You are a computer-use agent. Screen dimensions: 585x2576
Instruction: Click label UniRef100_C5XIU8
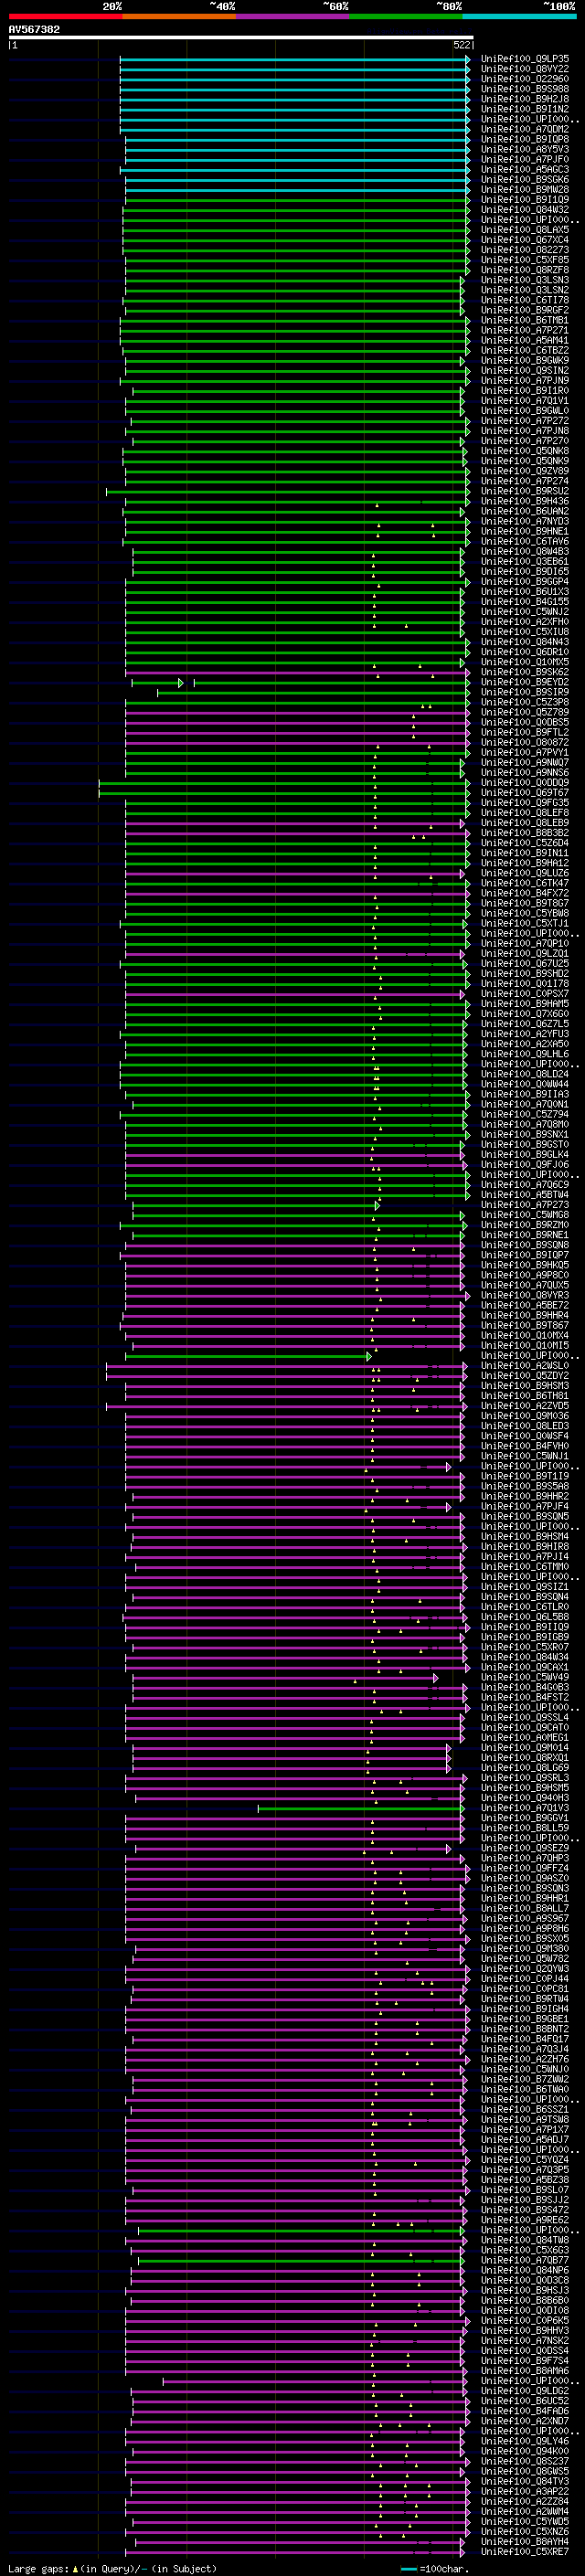pyautogui.click(x=525, y=632)
